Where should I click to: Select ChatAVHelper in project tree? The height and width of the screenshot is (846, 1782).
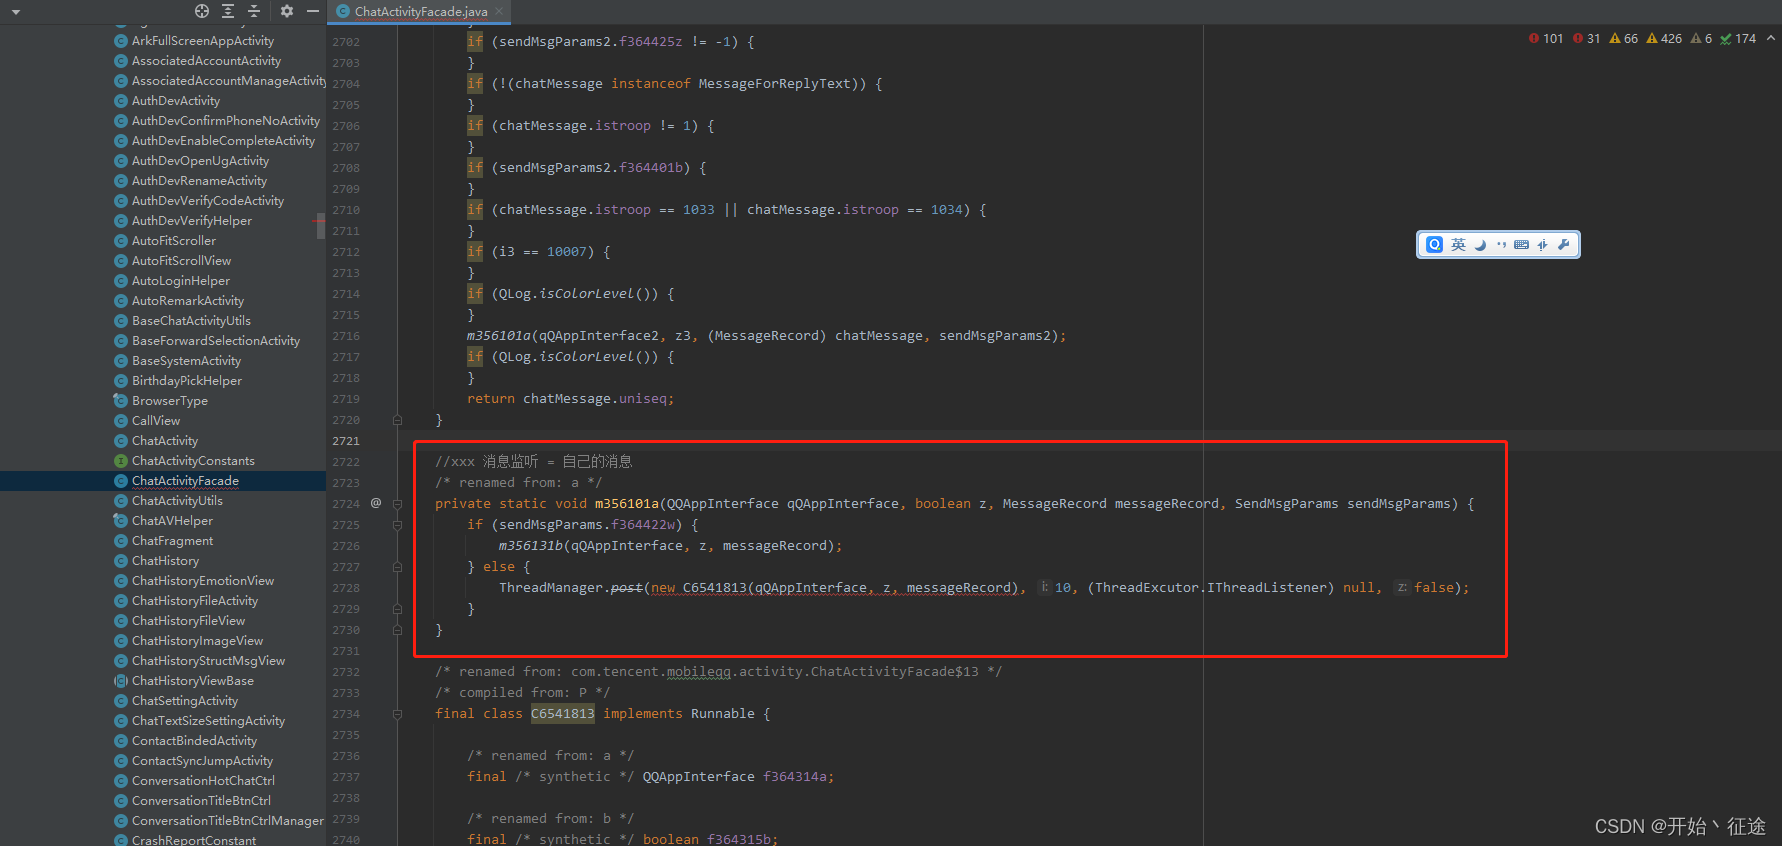pos(172,521)
